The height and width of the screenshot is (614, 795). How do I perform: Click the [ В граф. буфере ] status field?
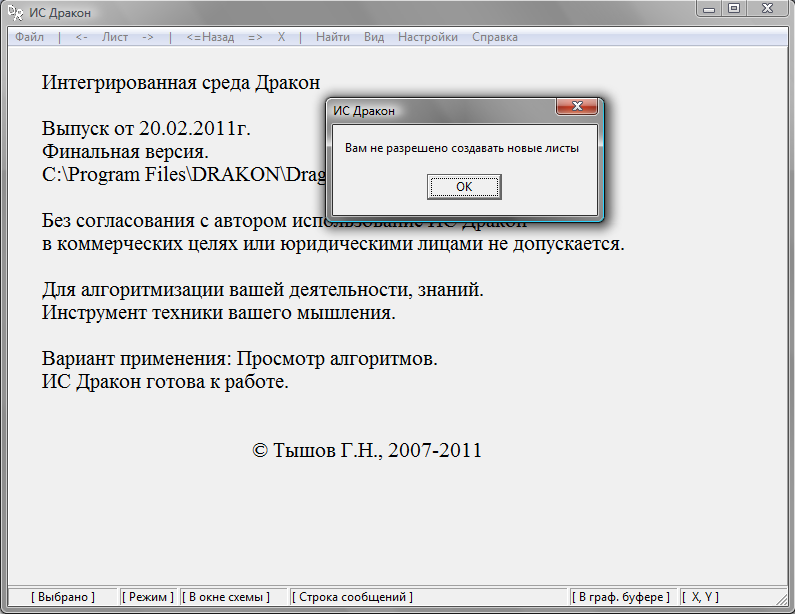[x=621, y=597]
